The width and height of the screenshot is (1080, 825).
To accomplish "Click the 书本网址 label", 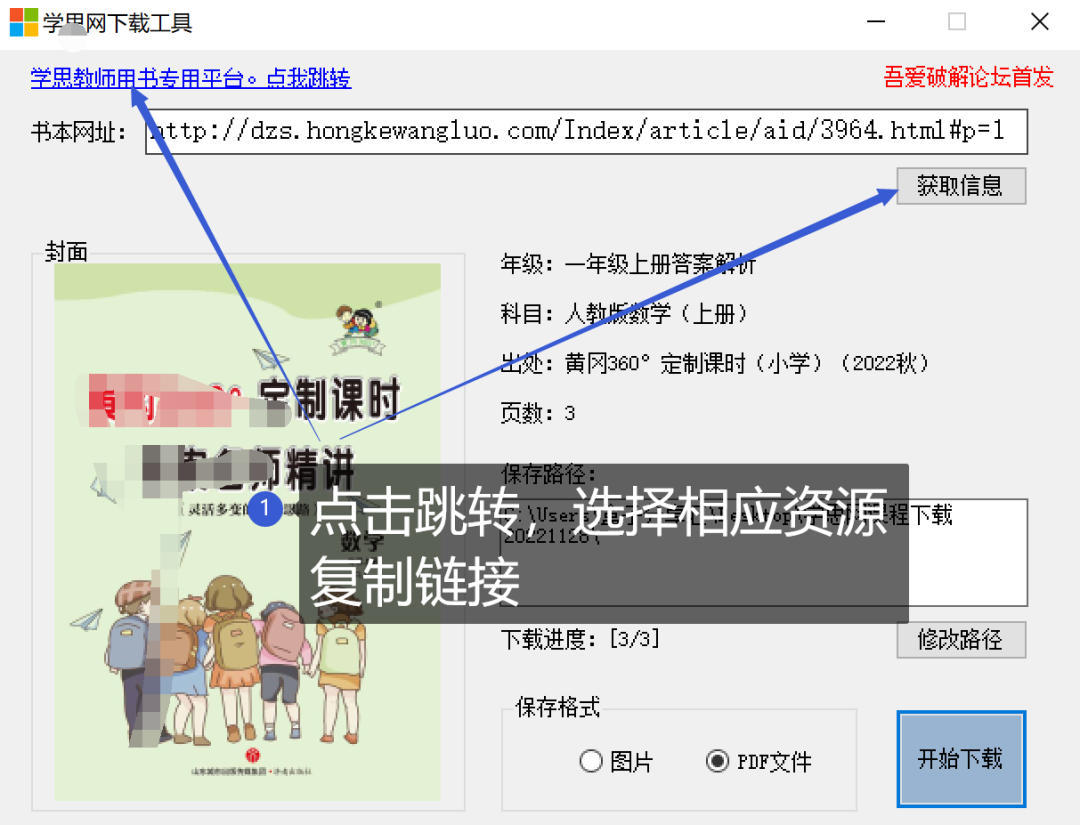I will [79, 132].
